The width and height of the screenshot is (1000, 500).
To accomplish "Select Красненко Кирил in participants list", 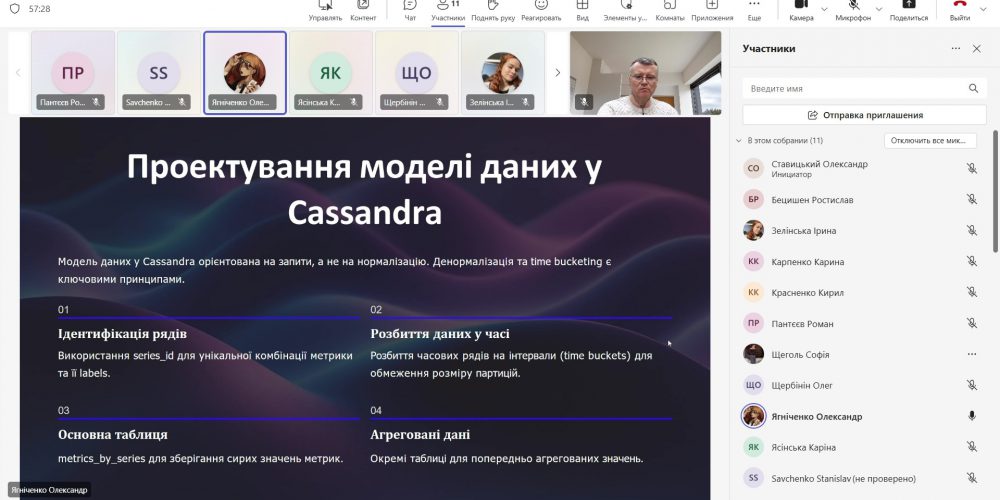I will [x=860, y=292].
